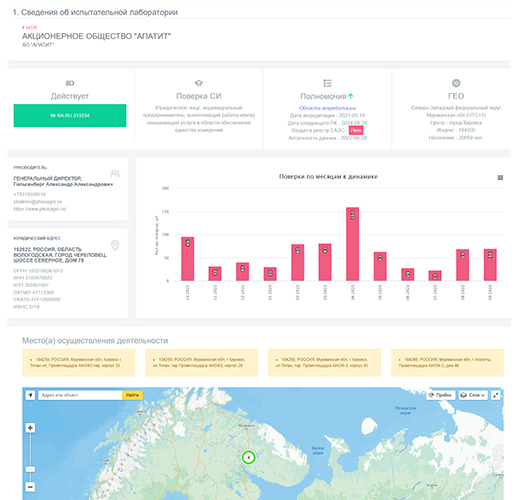Screen dimensions: 518x500
Task: Click the globe icon above ГЕО
Action: coord(456,83)
